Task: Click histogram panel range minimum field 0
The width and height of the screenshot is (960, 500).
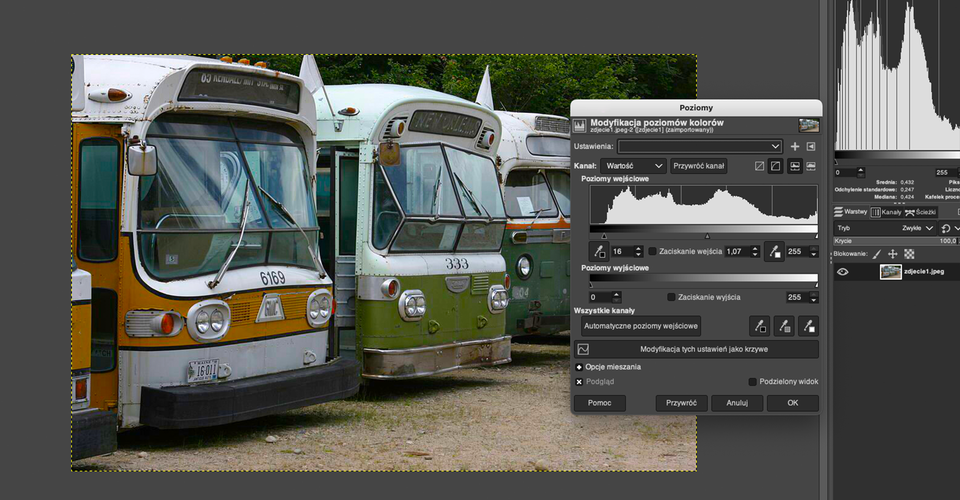Action: click(x=845, y=173)
